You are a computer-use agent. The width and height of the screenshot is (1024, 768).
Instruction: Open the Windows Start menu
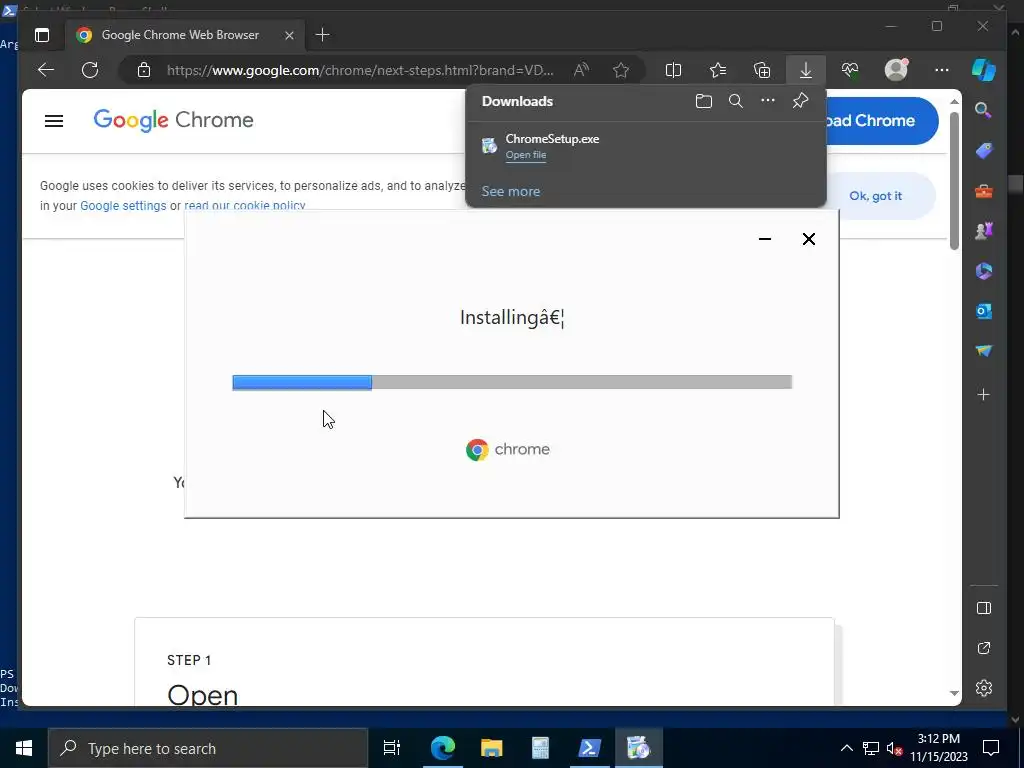24,748
